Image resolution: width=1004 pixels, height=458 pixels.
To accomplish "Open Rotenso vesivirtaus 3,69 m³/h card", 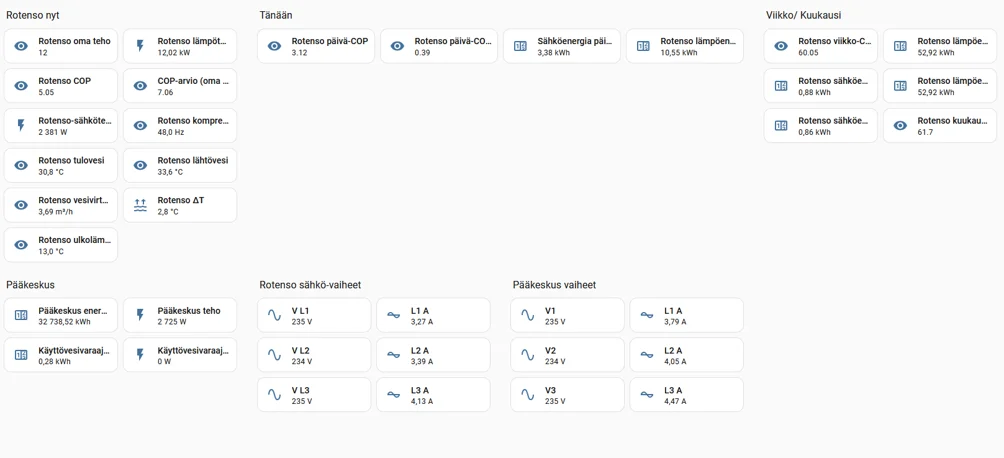I will (x=61, y=205).
